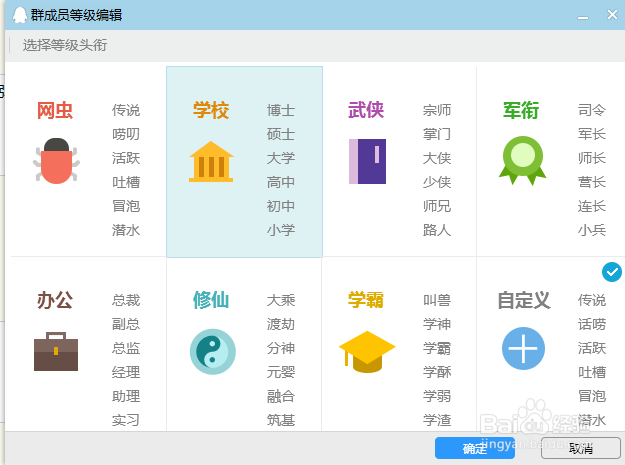Click 学渣 rank in 学霸 set

[x=437, y=420]
